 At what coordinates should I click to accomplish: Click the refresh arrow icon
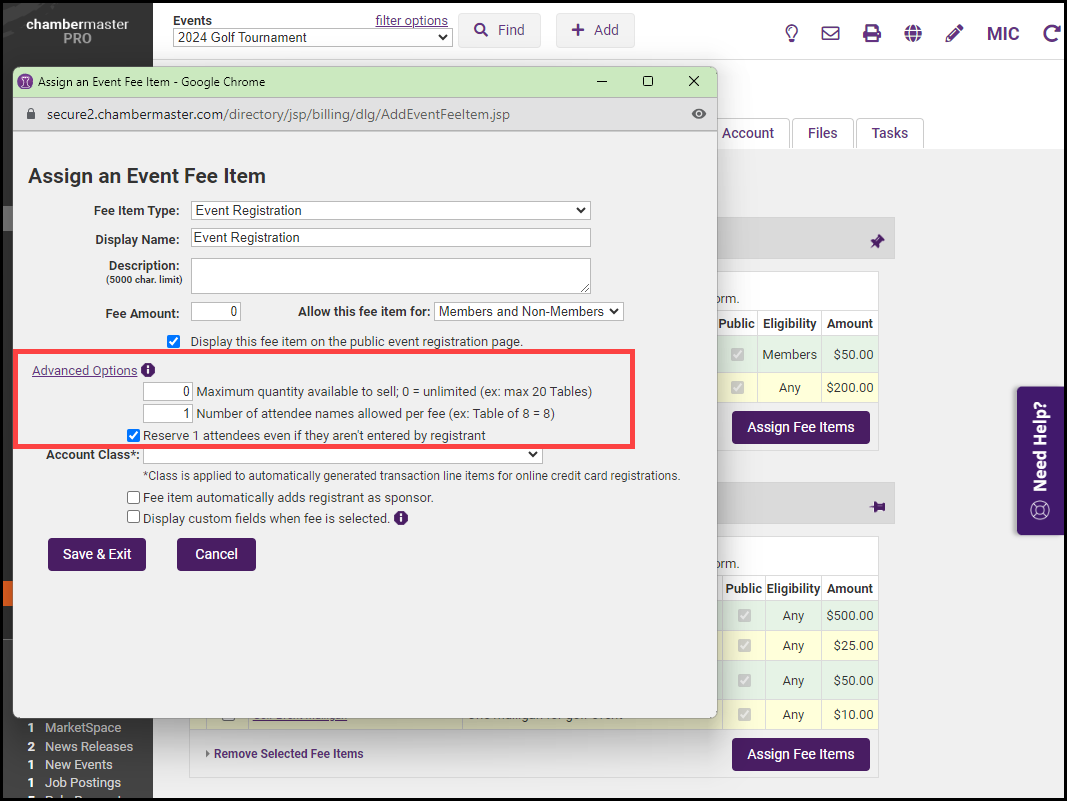coord(1051,33)
